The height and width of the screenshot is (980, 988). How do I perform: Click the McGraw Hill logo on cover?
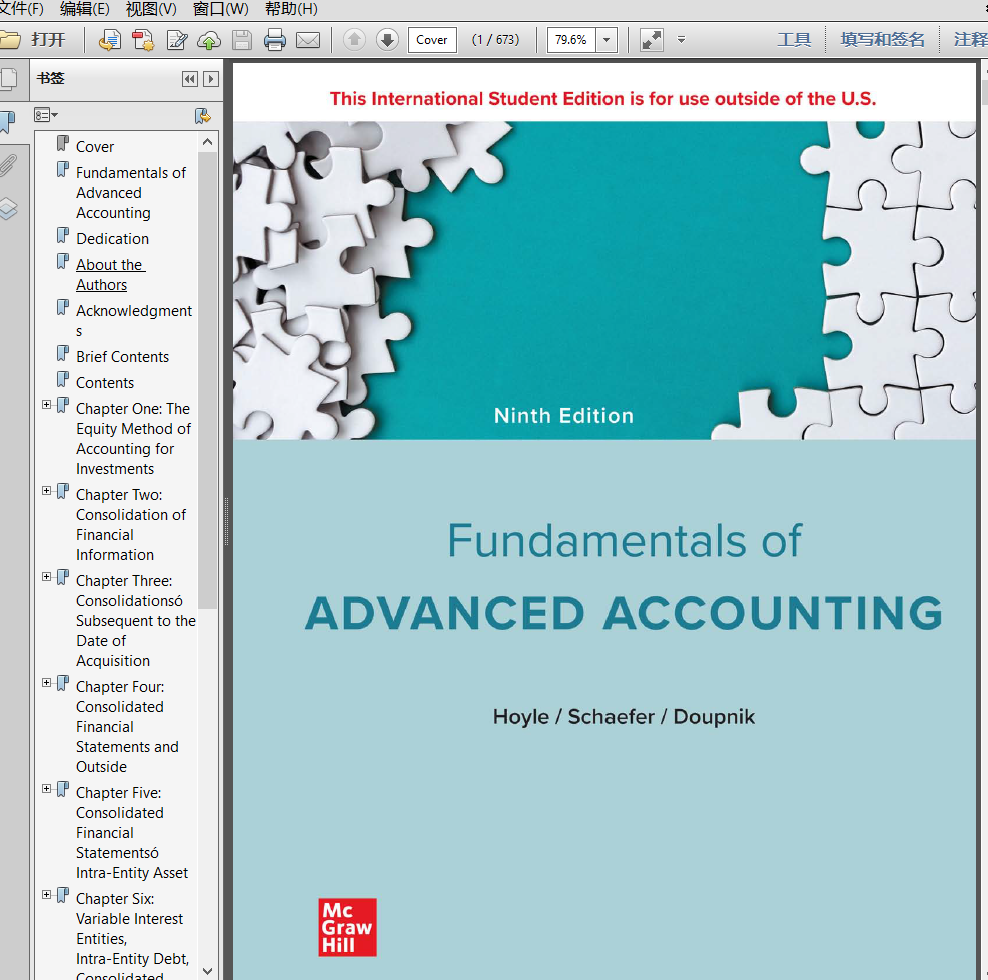coord(347,927)
